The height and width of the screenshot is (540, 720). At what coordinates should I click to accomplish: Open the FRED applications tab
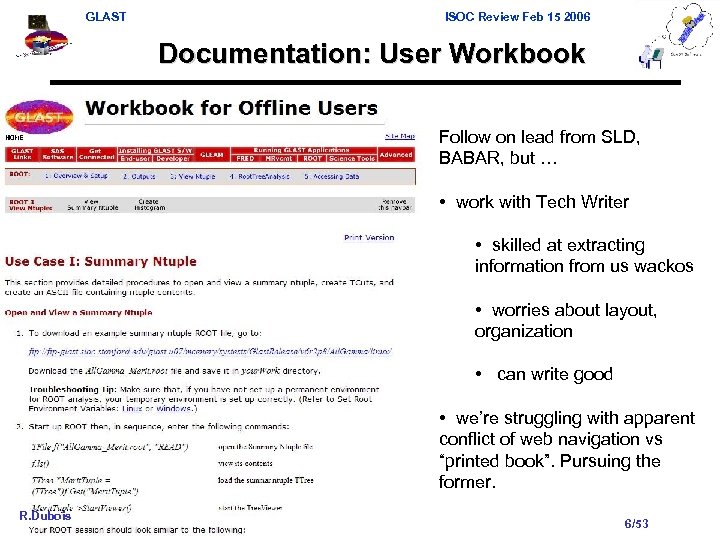[x=245, y=158]
